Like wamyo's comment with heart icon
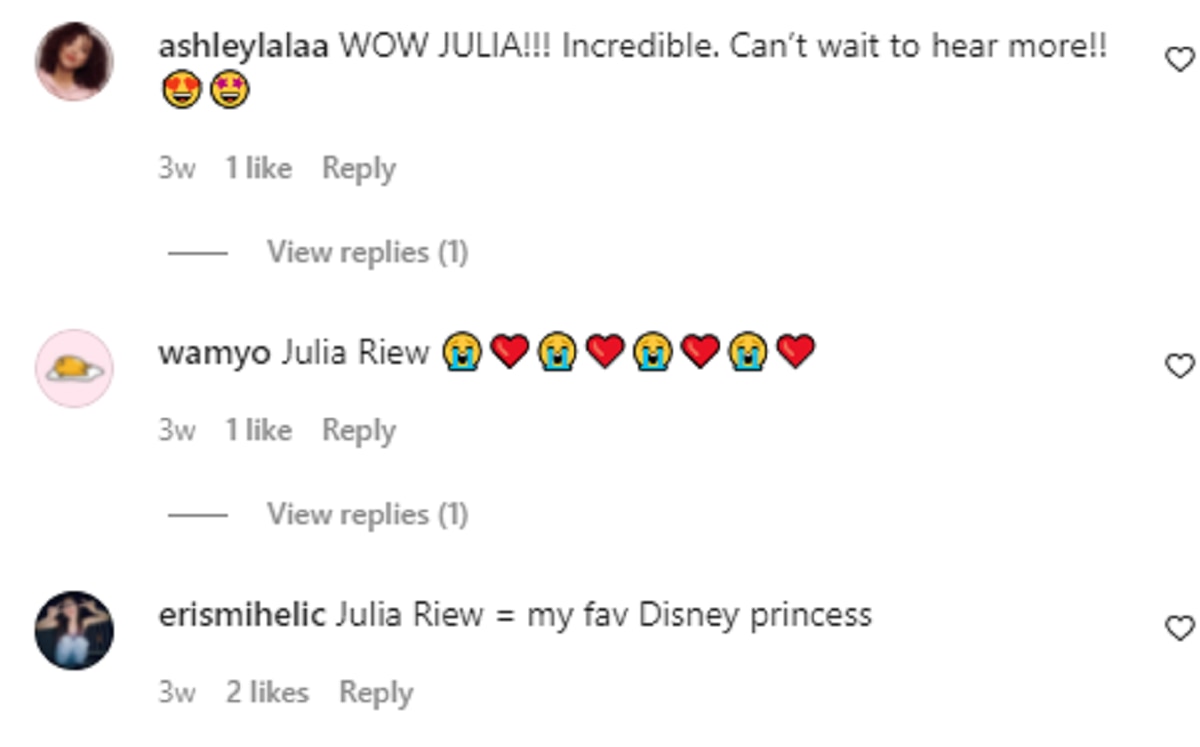This screenshot has height=747, width=1200. point(1181,366)
